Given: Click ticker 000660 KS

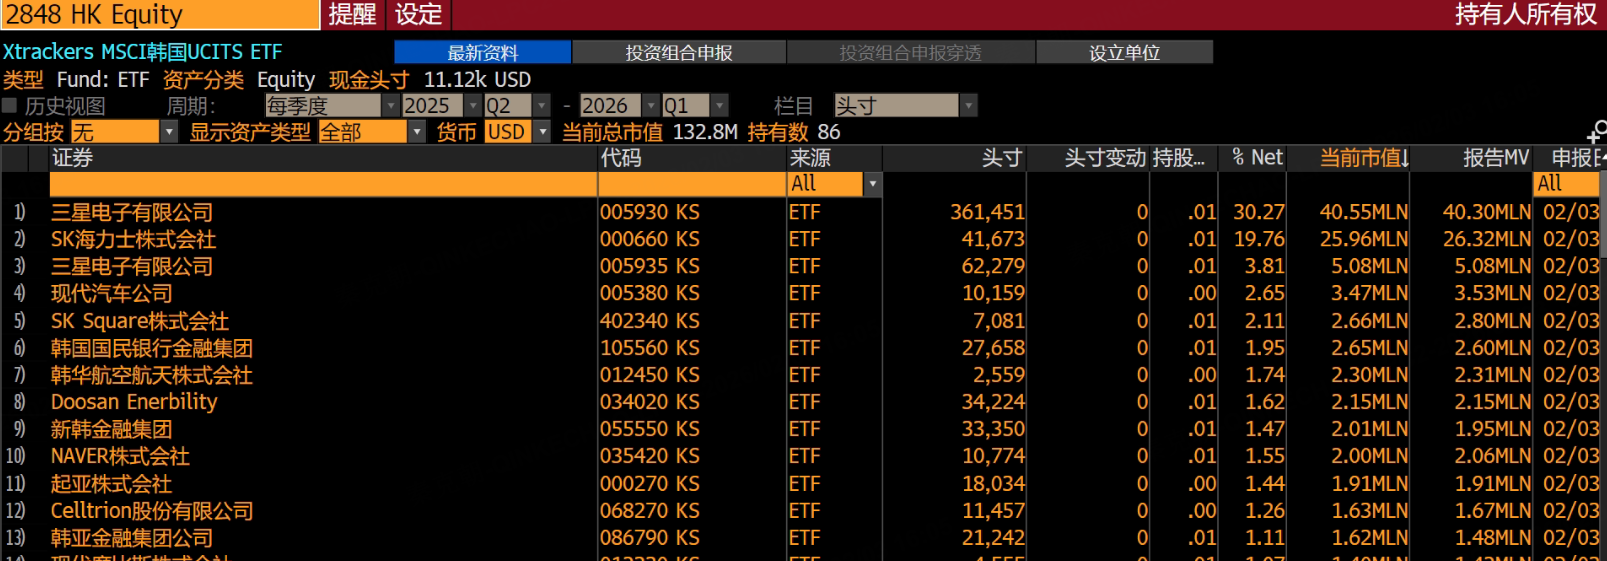Looking at the screenshot, I should pyautogui.click(x=650, y=239).
